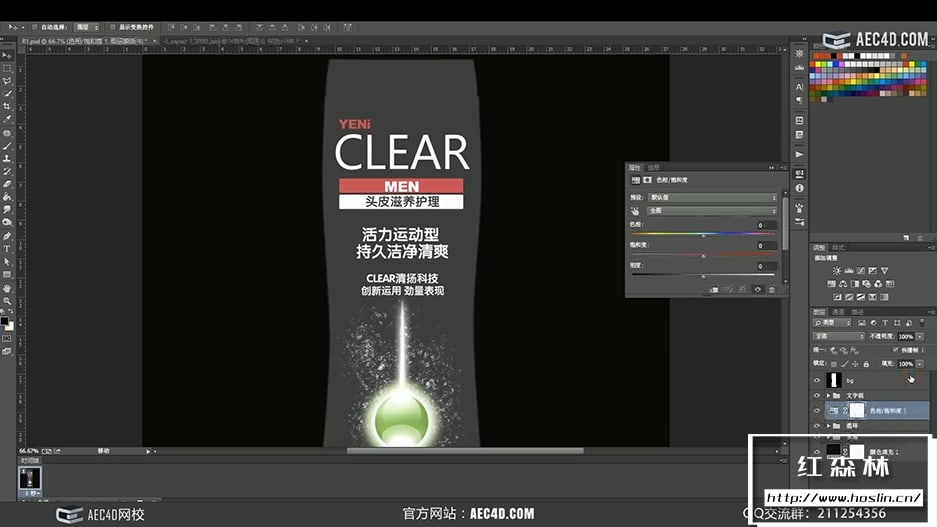Open the opacity 100% dropdown arrow
937x527 pixels.
920,336
